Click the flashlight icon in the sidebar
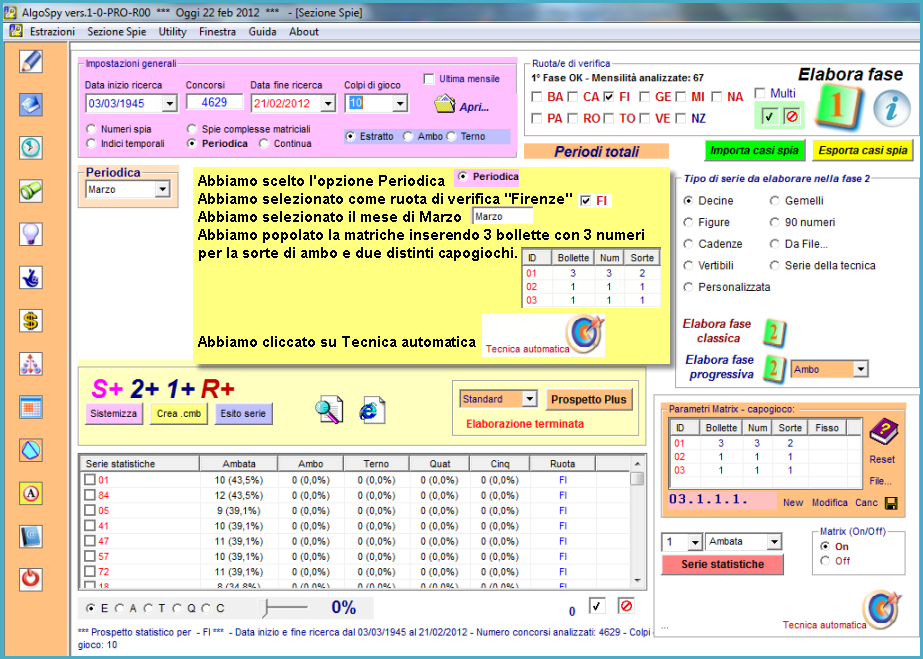 (x=31, y=191)
